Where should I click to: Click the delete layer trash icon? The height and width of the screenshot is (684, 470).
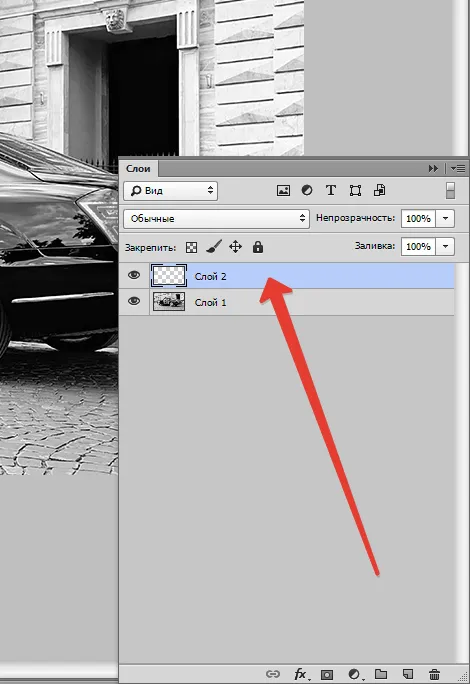coord(434,674)
